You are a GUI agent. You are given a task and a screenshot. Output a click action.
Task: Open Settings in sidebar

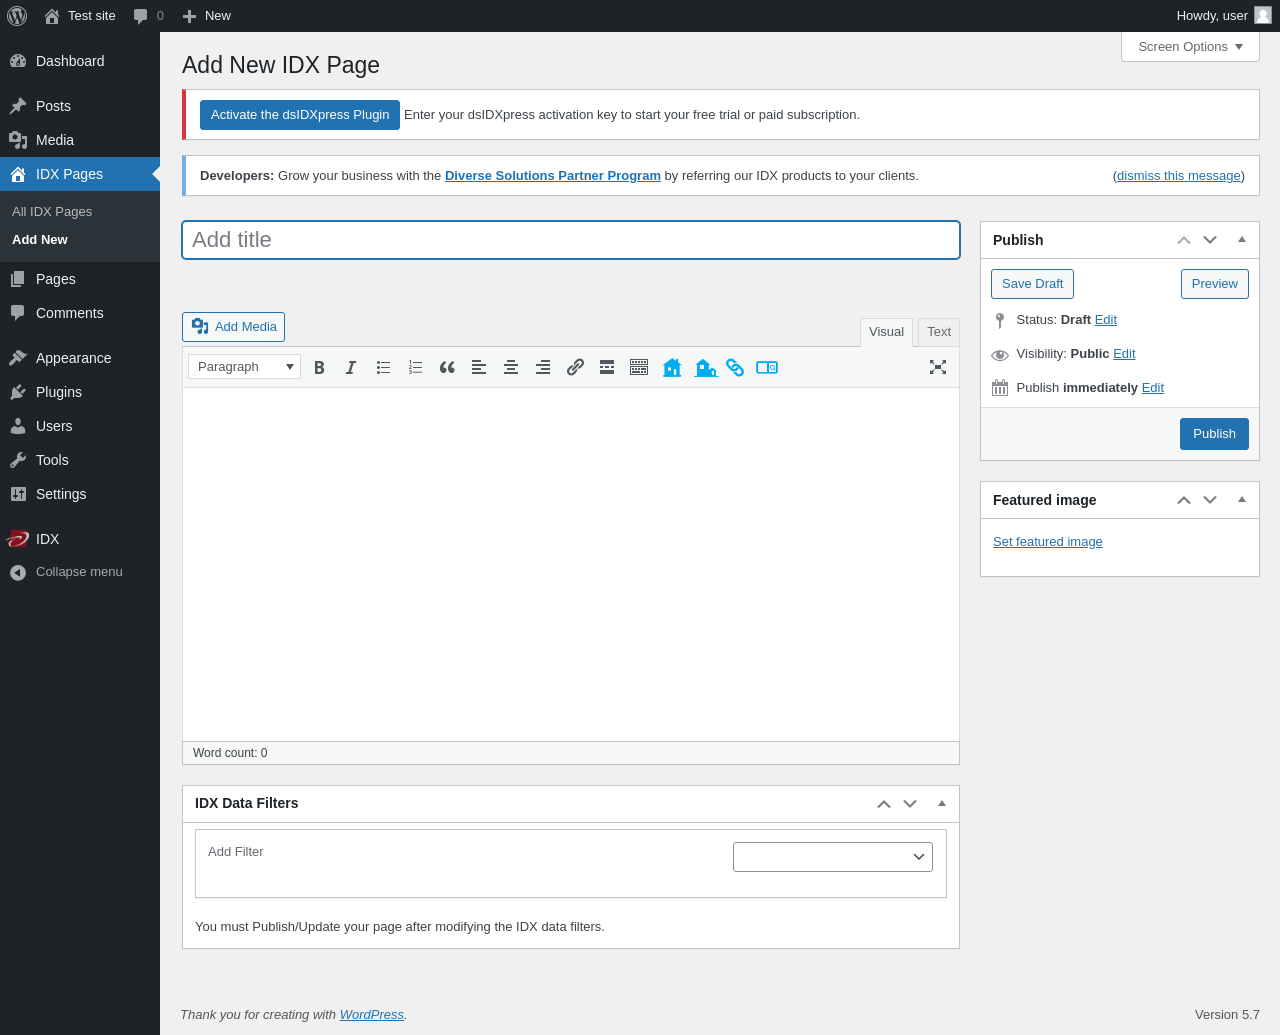click(x=80, y=494)
